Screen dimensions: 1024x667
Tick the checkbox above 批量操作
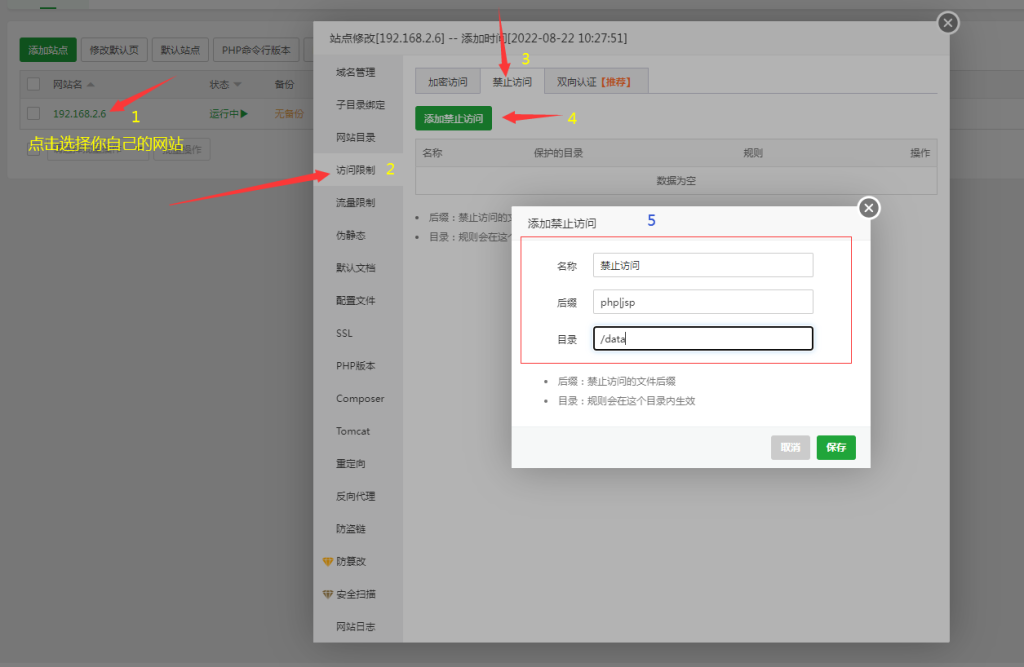(34, 148)
